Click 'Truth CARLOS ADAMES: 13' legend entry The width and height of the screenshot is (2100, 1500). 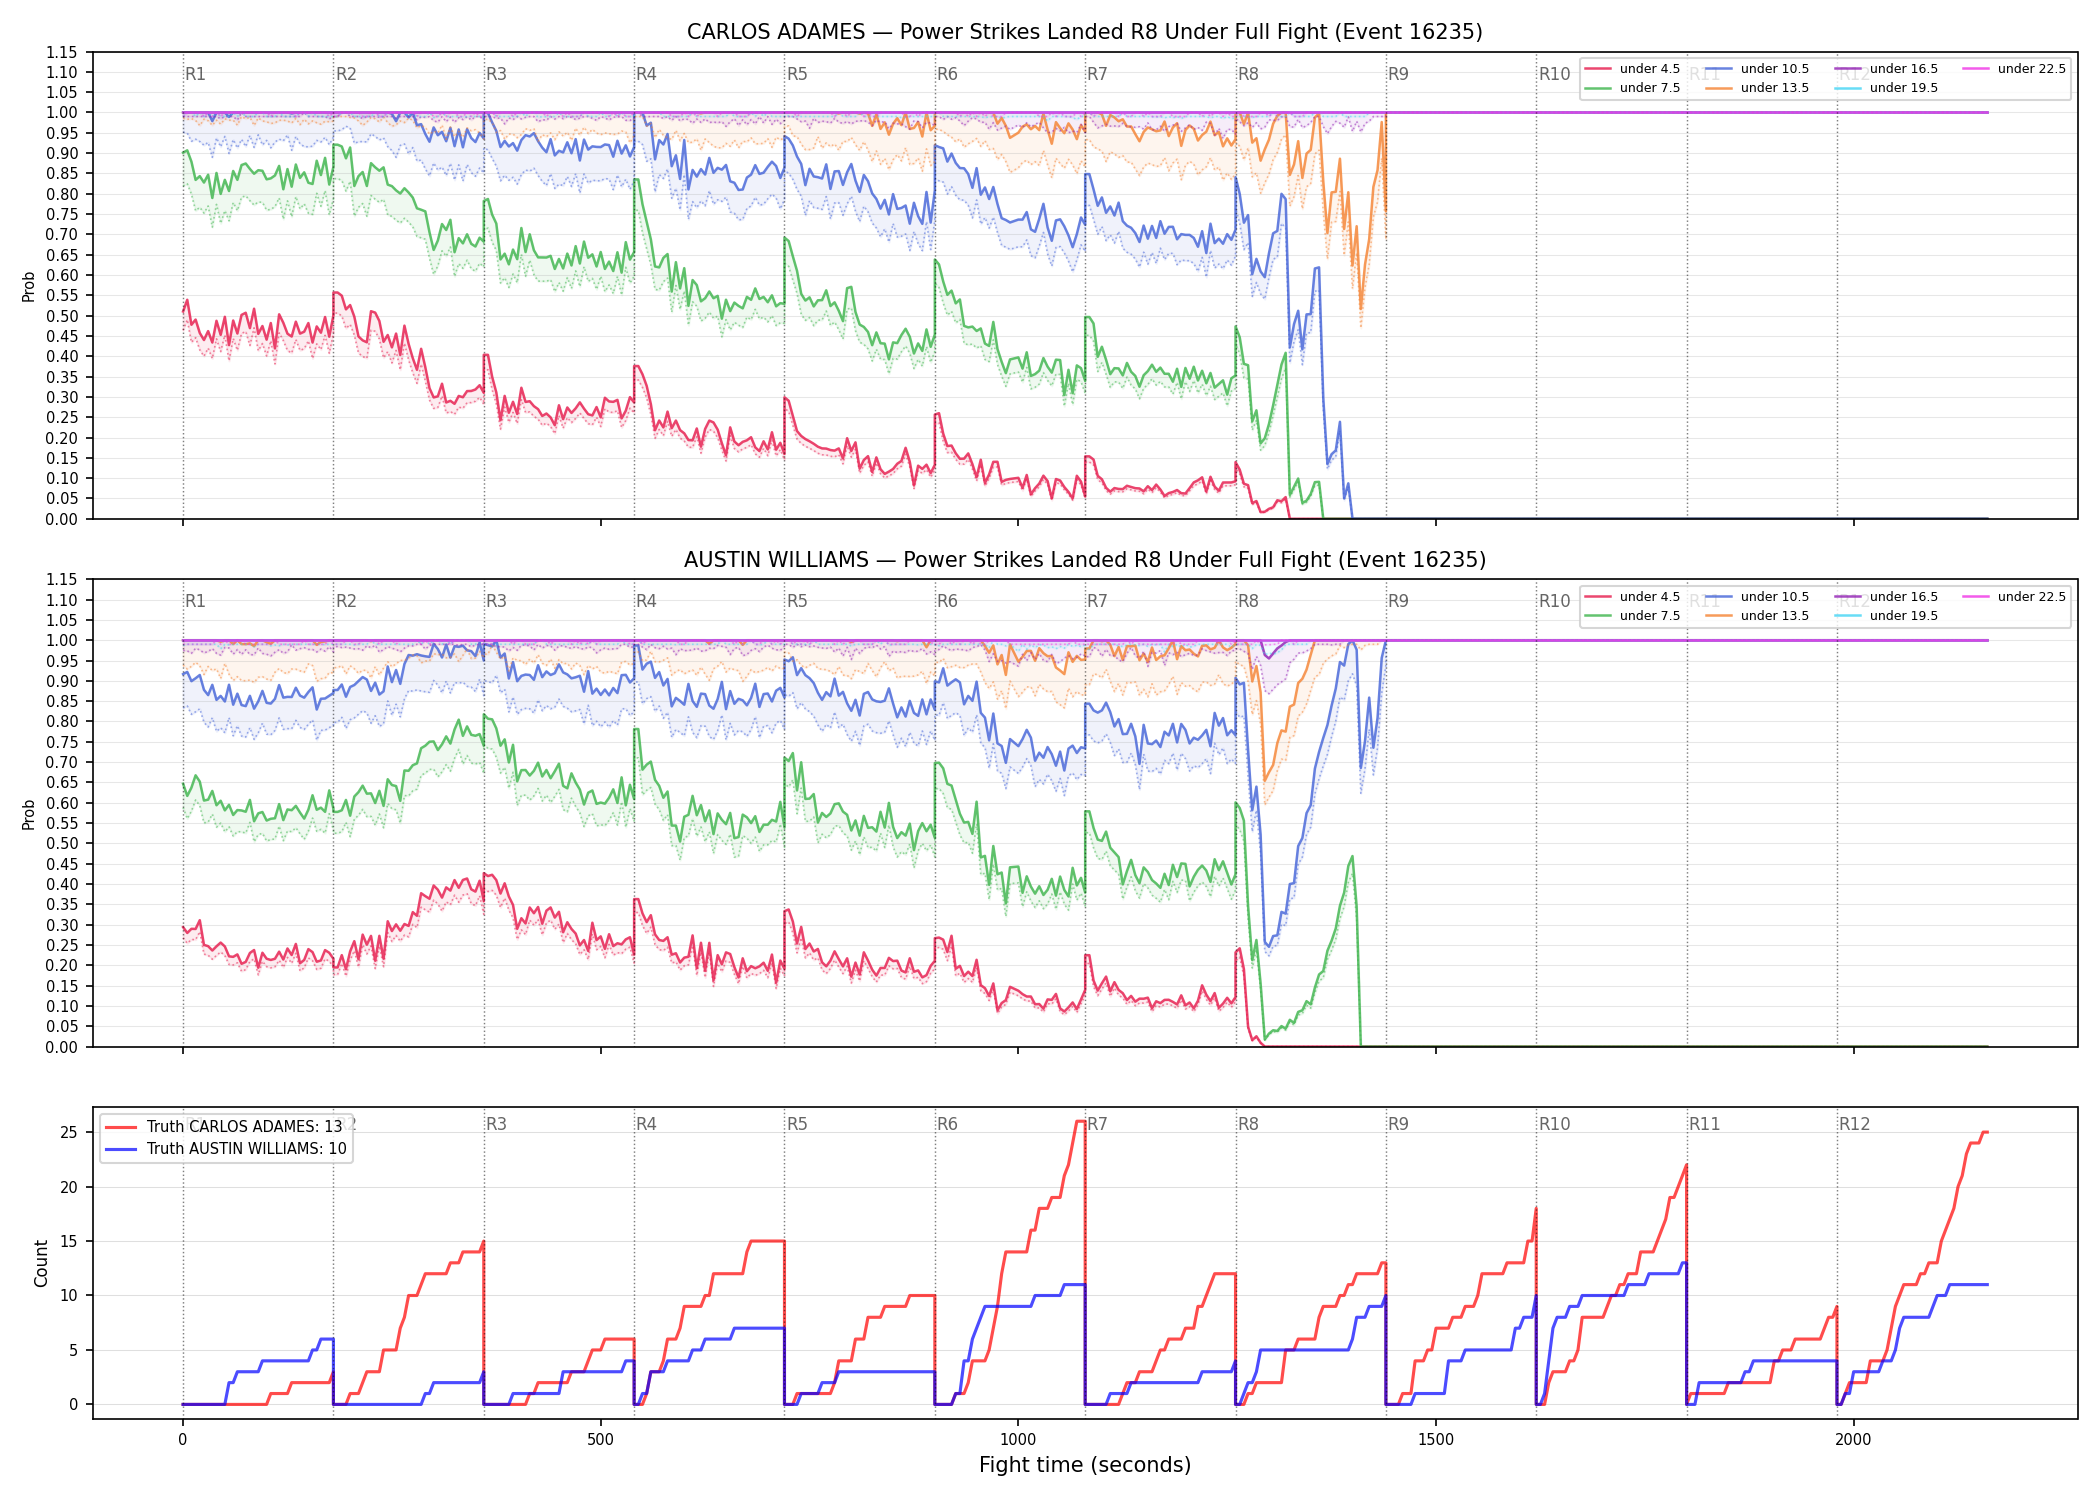pos(244,1127)
